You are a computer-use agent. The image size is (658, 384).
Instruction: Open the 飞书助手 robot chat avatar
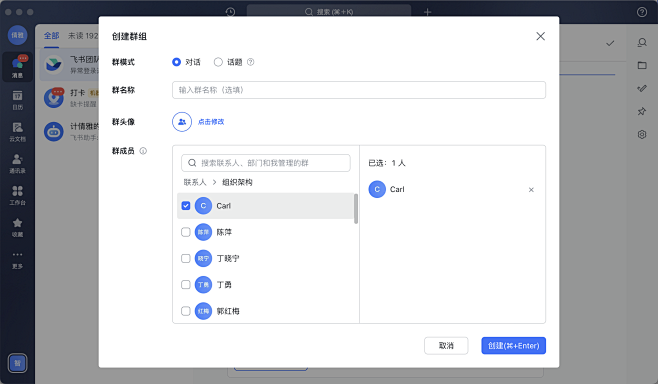coord(54,131)
